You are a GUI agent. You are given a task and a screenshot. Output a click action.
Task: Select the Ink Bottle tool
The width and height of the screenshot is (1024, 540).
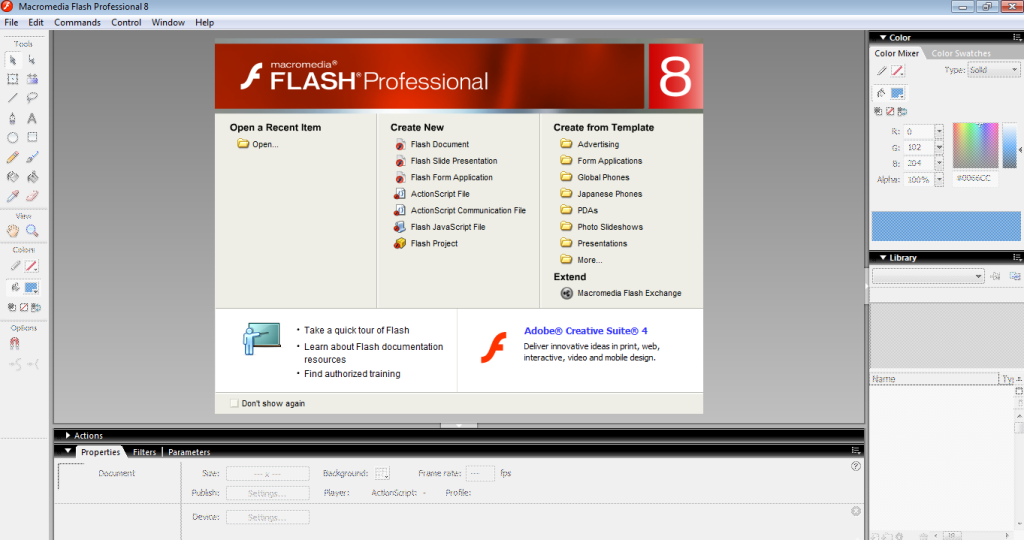(x=12, y=177)
